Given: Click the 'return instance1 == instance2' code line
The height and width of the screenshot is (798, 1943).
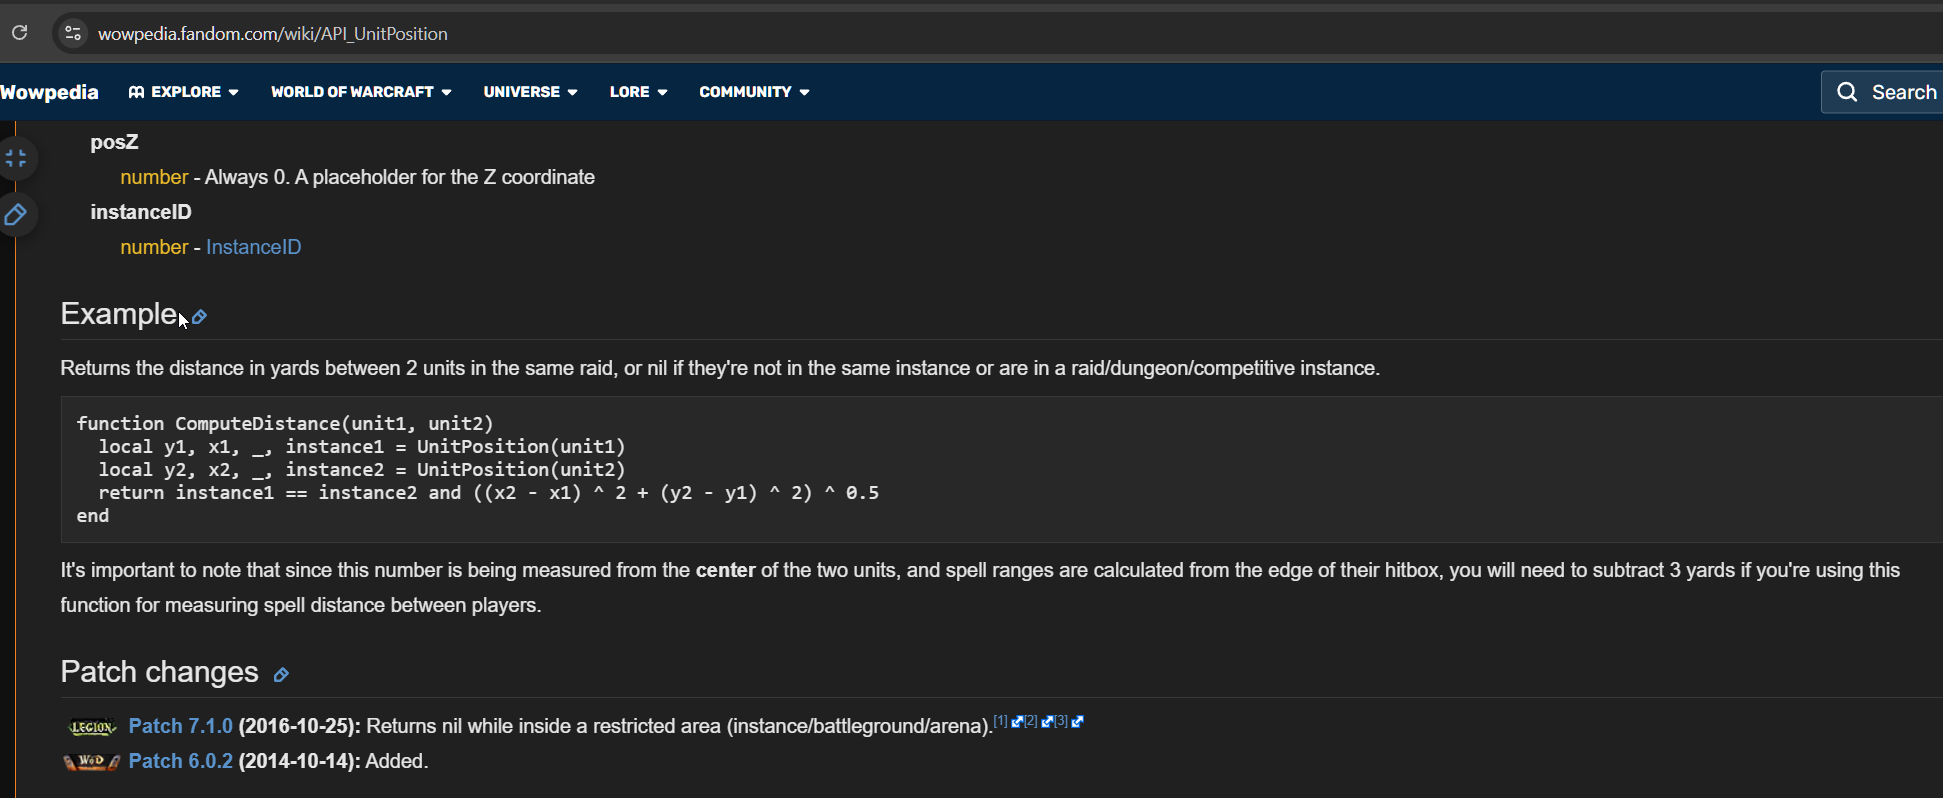Looking at the screenshot, I should coord(488,493).
